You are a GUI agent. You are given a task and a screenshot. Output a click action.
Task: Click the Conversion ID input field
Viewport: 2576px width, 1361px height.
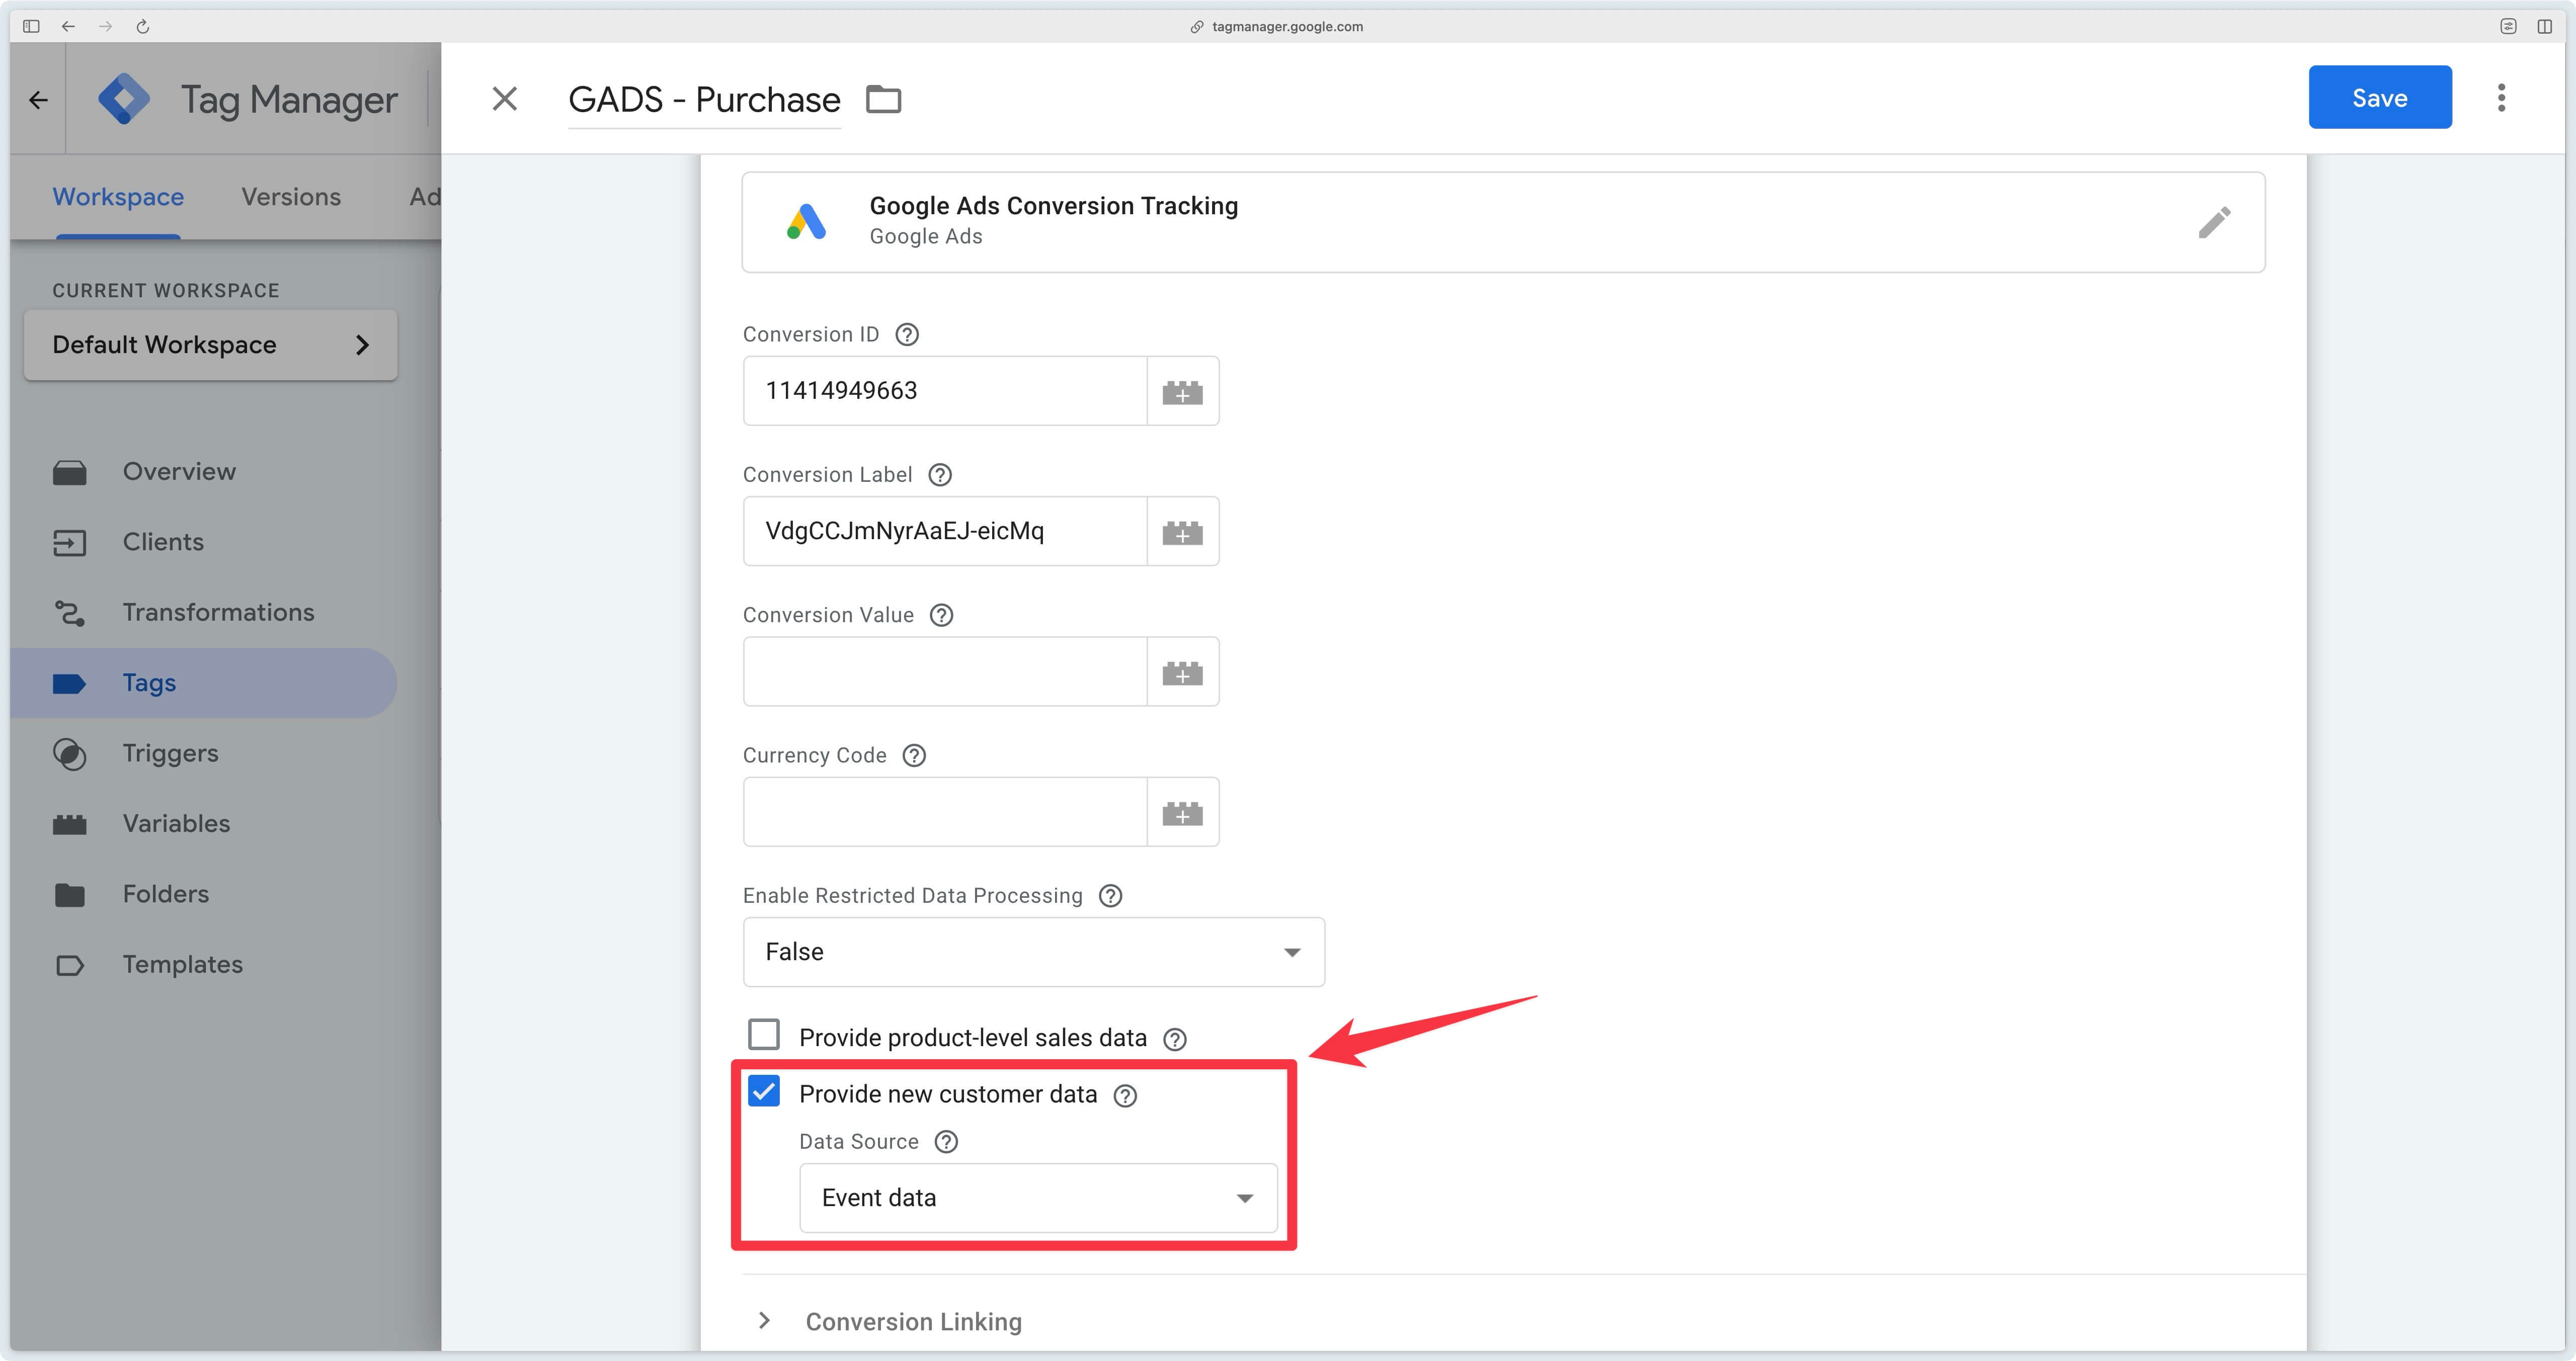945,391
